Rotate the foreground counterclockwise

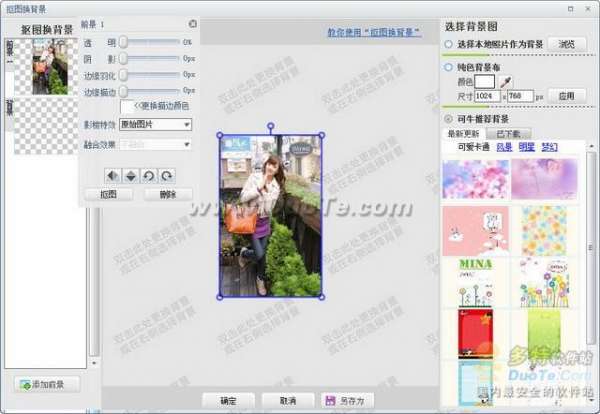[x=150, y=175]
